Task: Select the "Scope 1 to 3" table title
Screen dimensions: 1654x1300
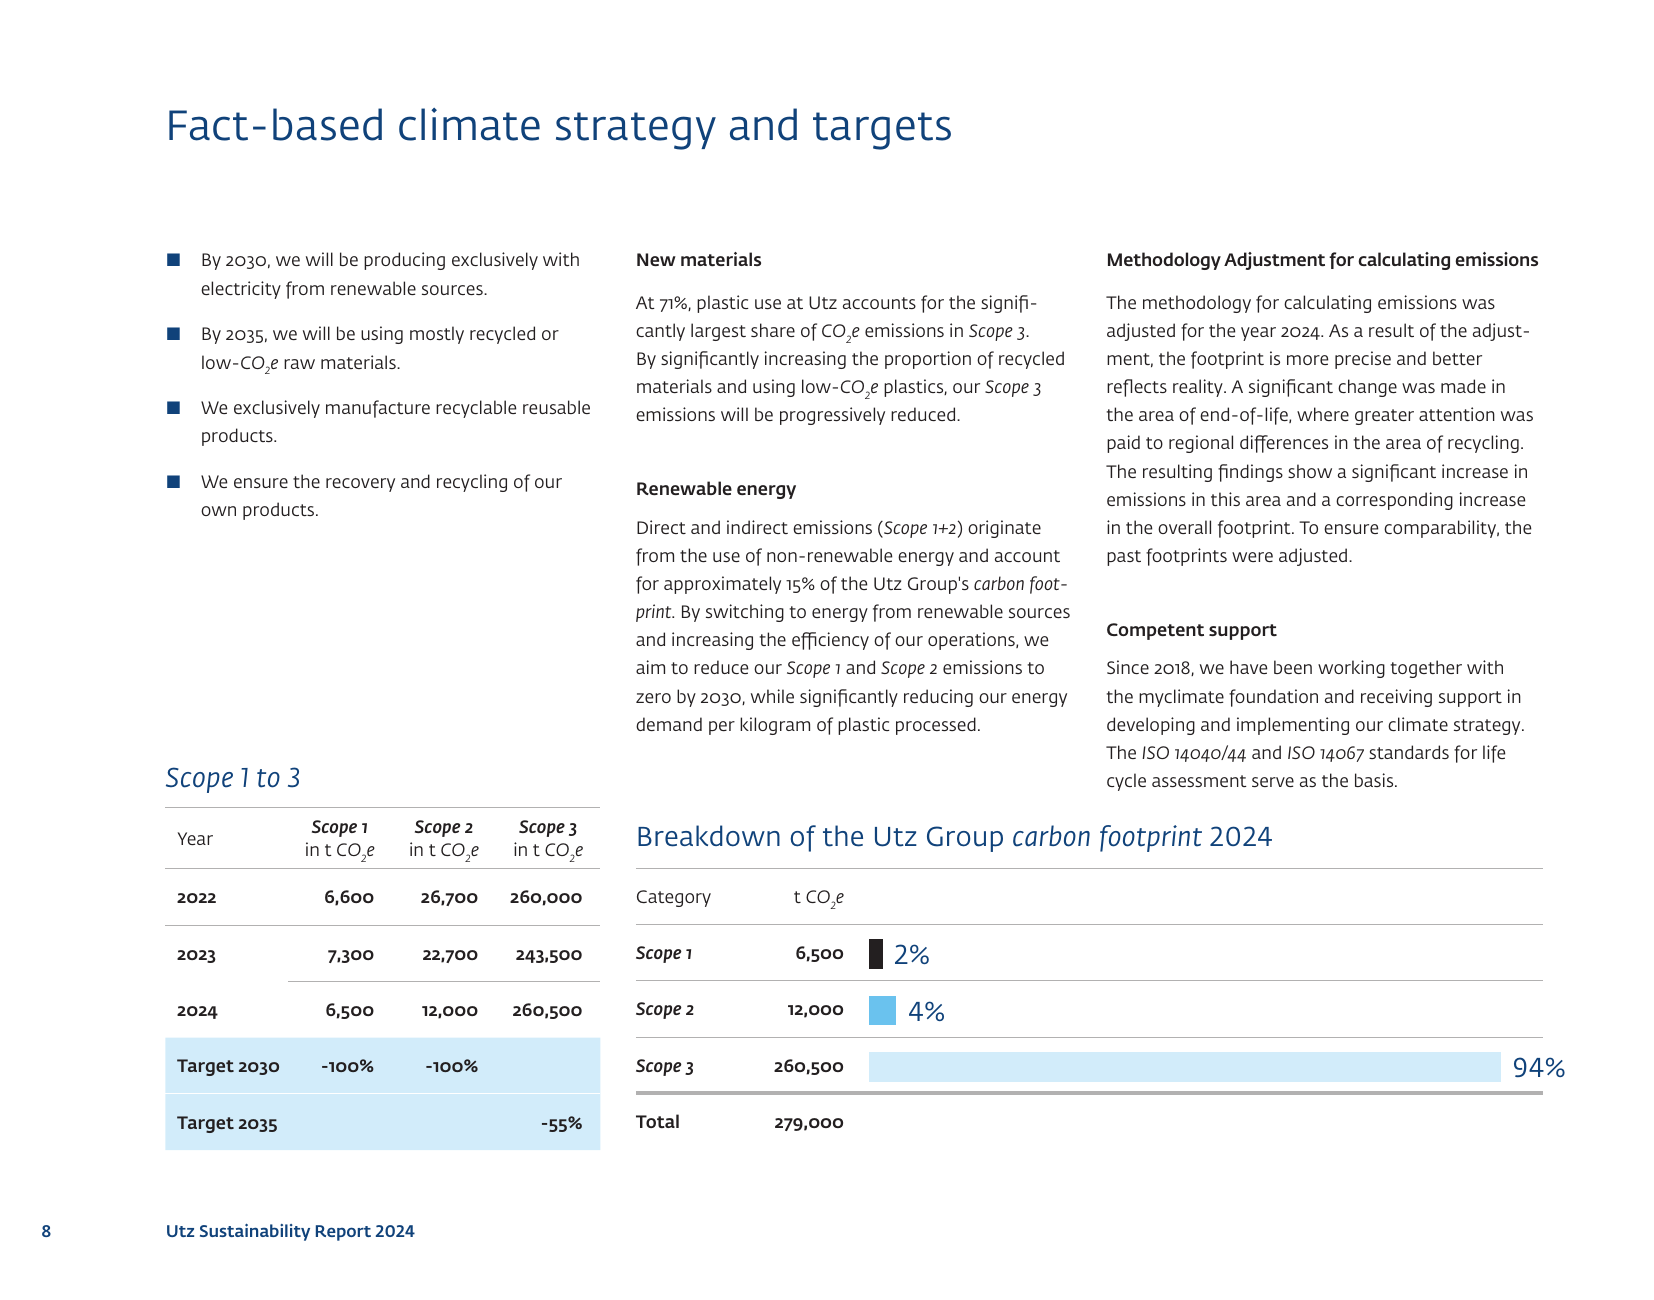Action: pyautogui.click(x=233, y=778)
